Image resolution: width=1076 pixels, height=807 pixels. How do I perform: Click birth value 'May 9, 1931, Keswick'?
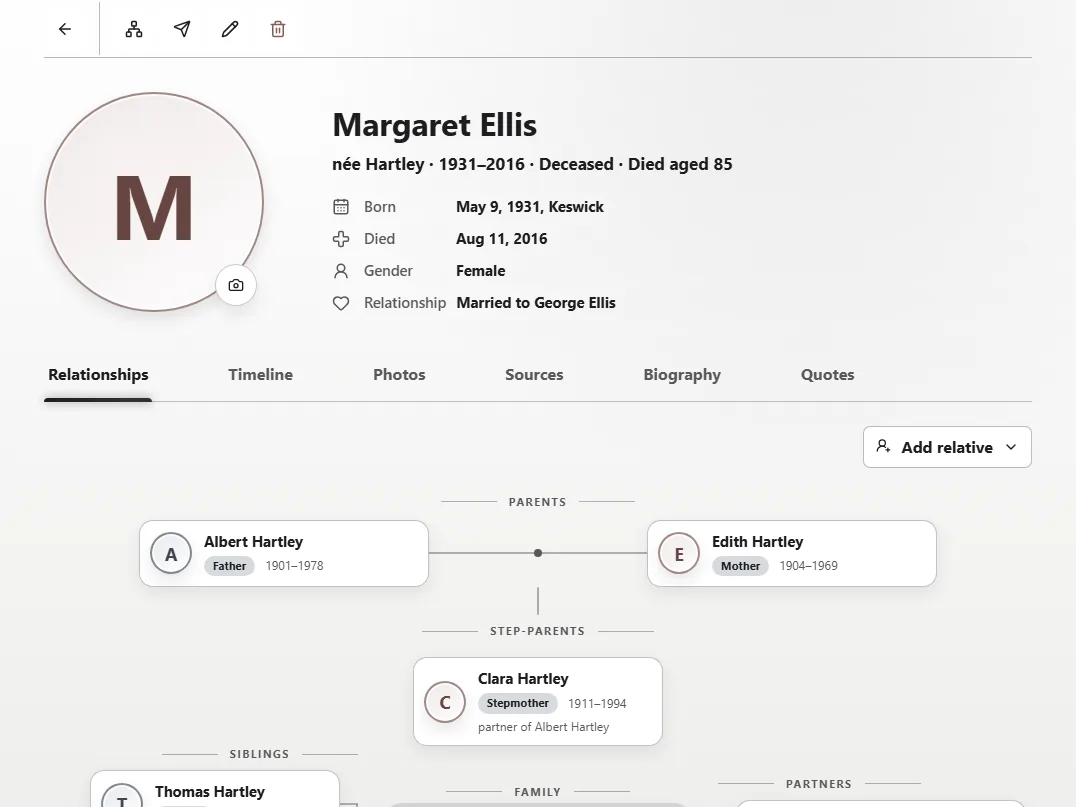pyautogui.click(x=530, y=207)
